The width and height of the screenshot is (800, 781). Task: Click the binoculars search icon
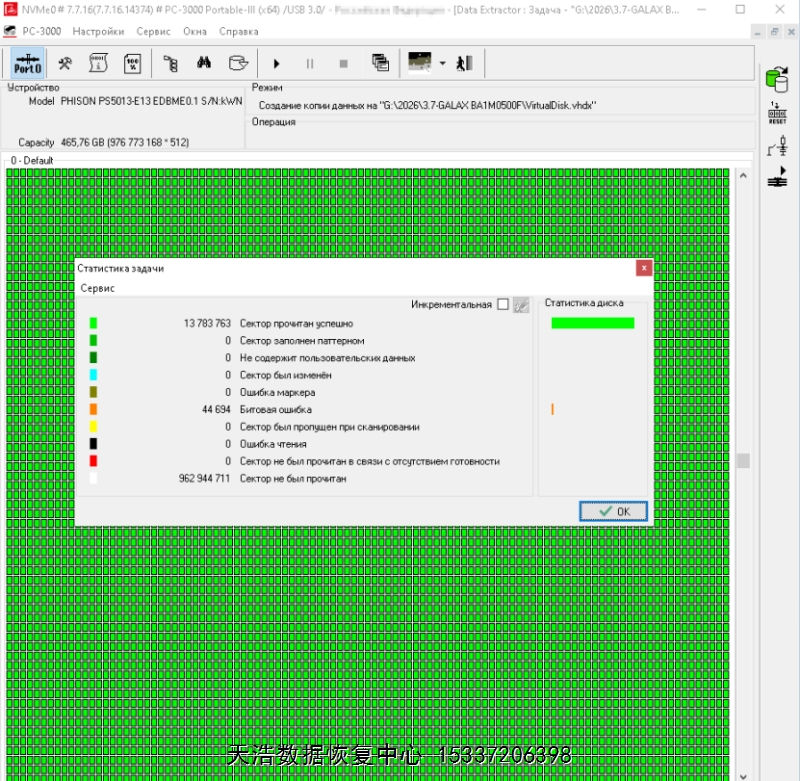click(204, 63)
